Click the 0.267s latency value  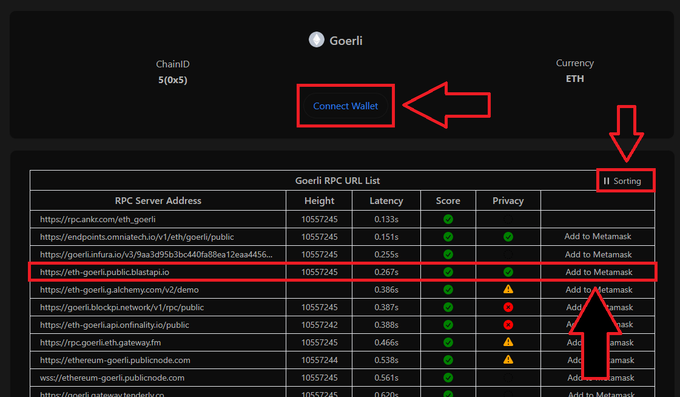pyautogui.click(x=386, y=272)
